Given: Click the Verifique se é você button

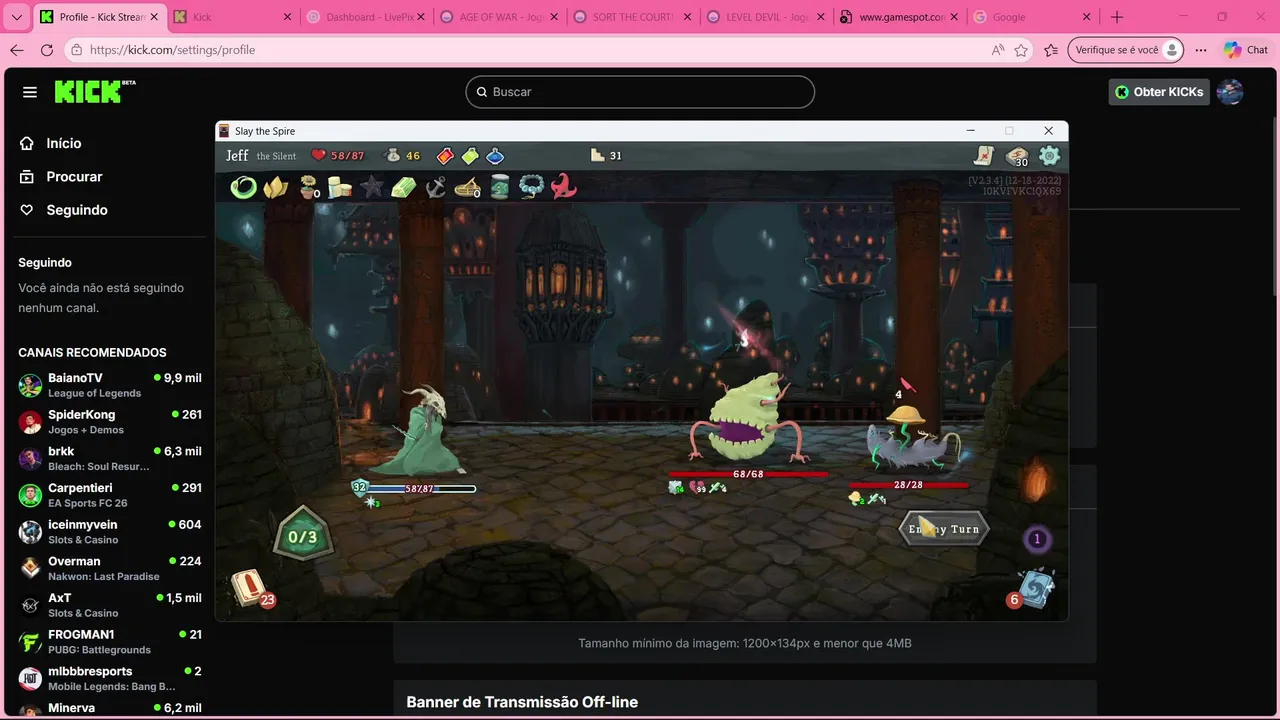Looking at the screenshot, I should [x=1126, y=50].
